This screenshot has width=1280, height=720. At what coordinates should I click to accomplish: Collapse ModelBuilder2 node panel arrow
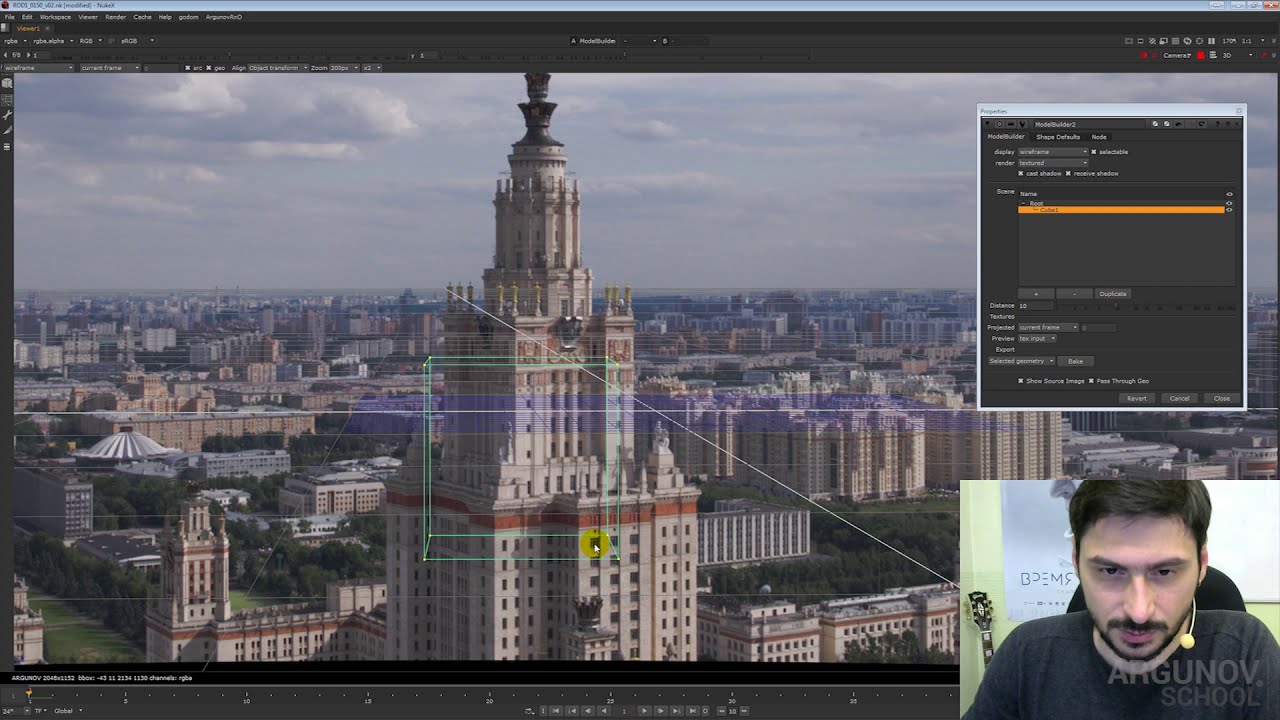point(987,124)
